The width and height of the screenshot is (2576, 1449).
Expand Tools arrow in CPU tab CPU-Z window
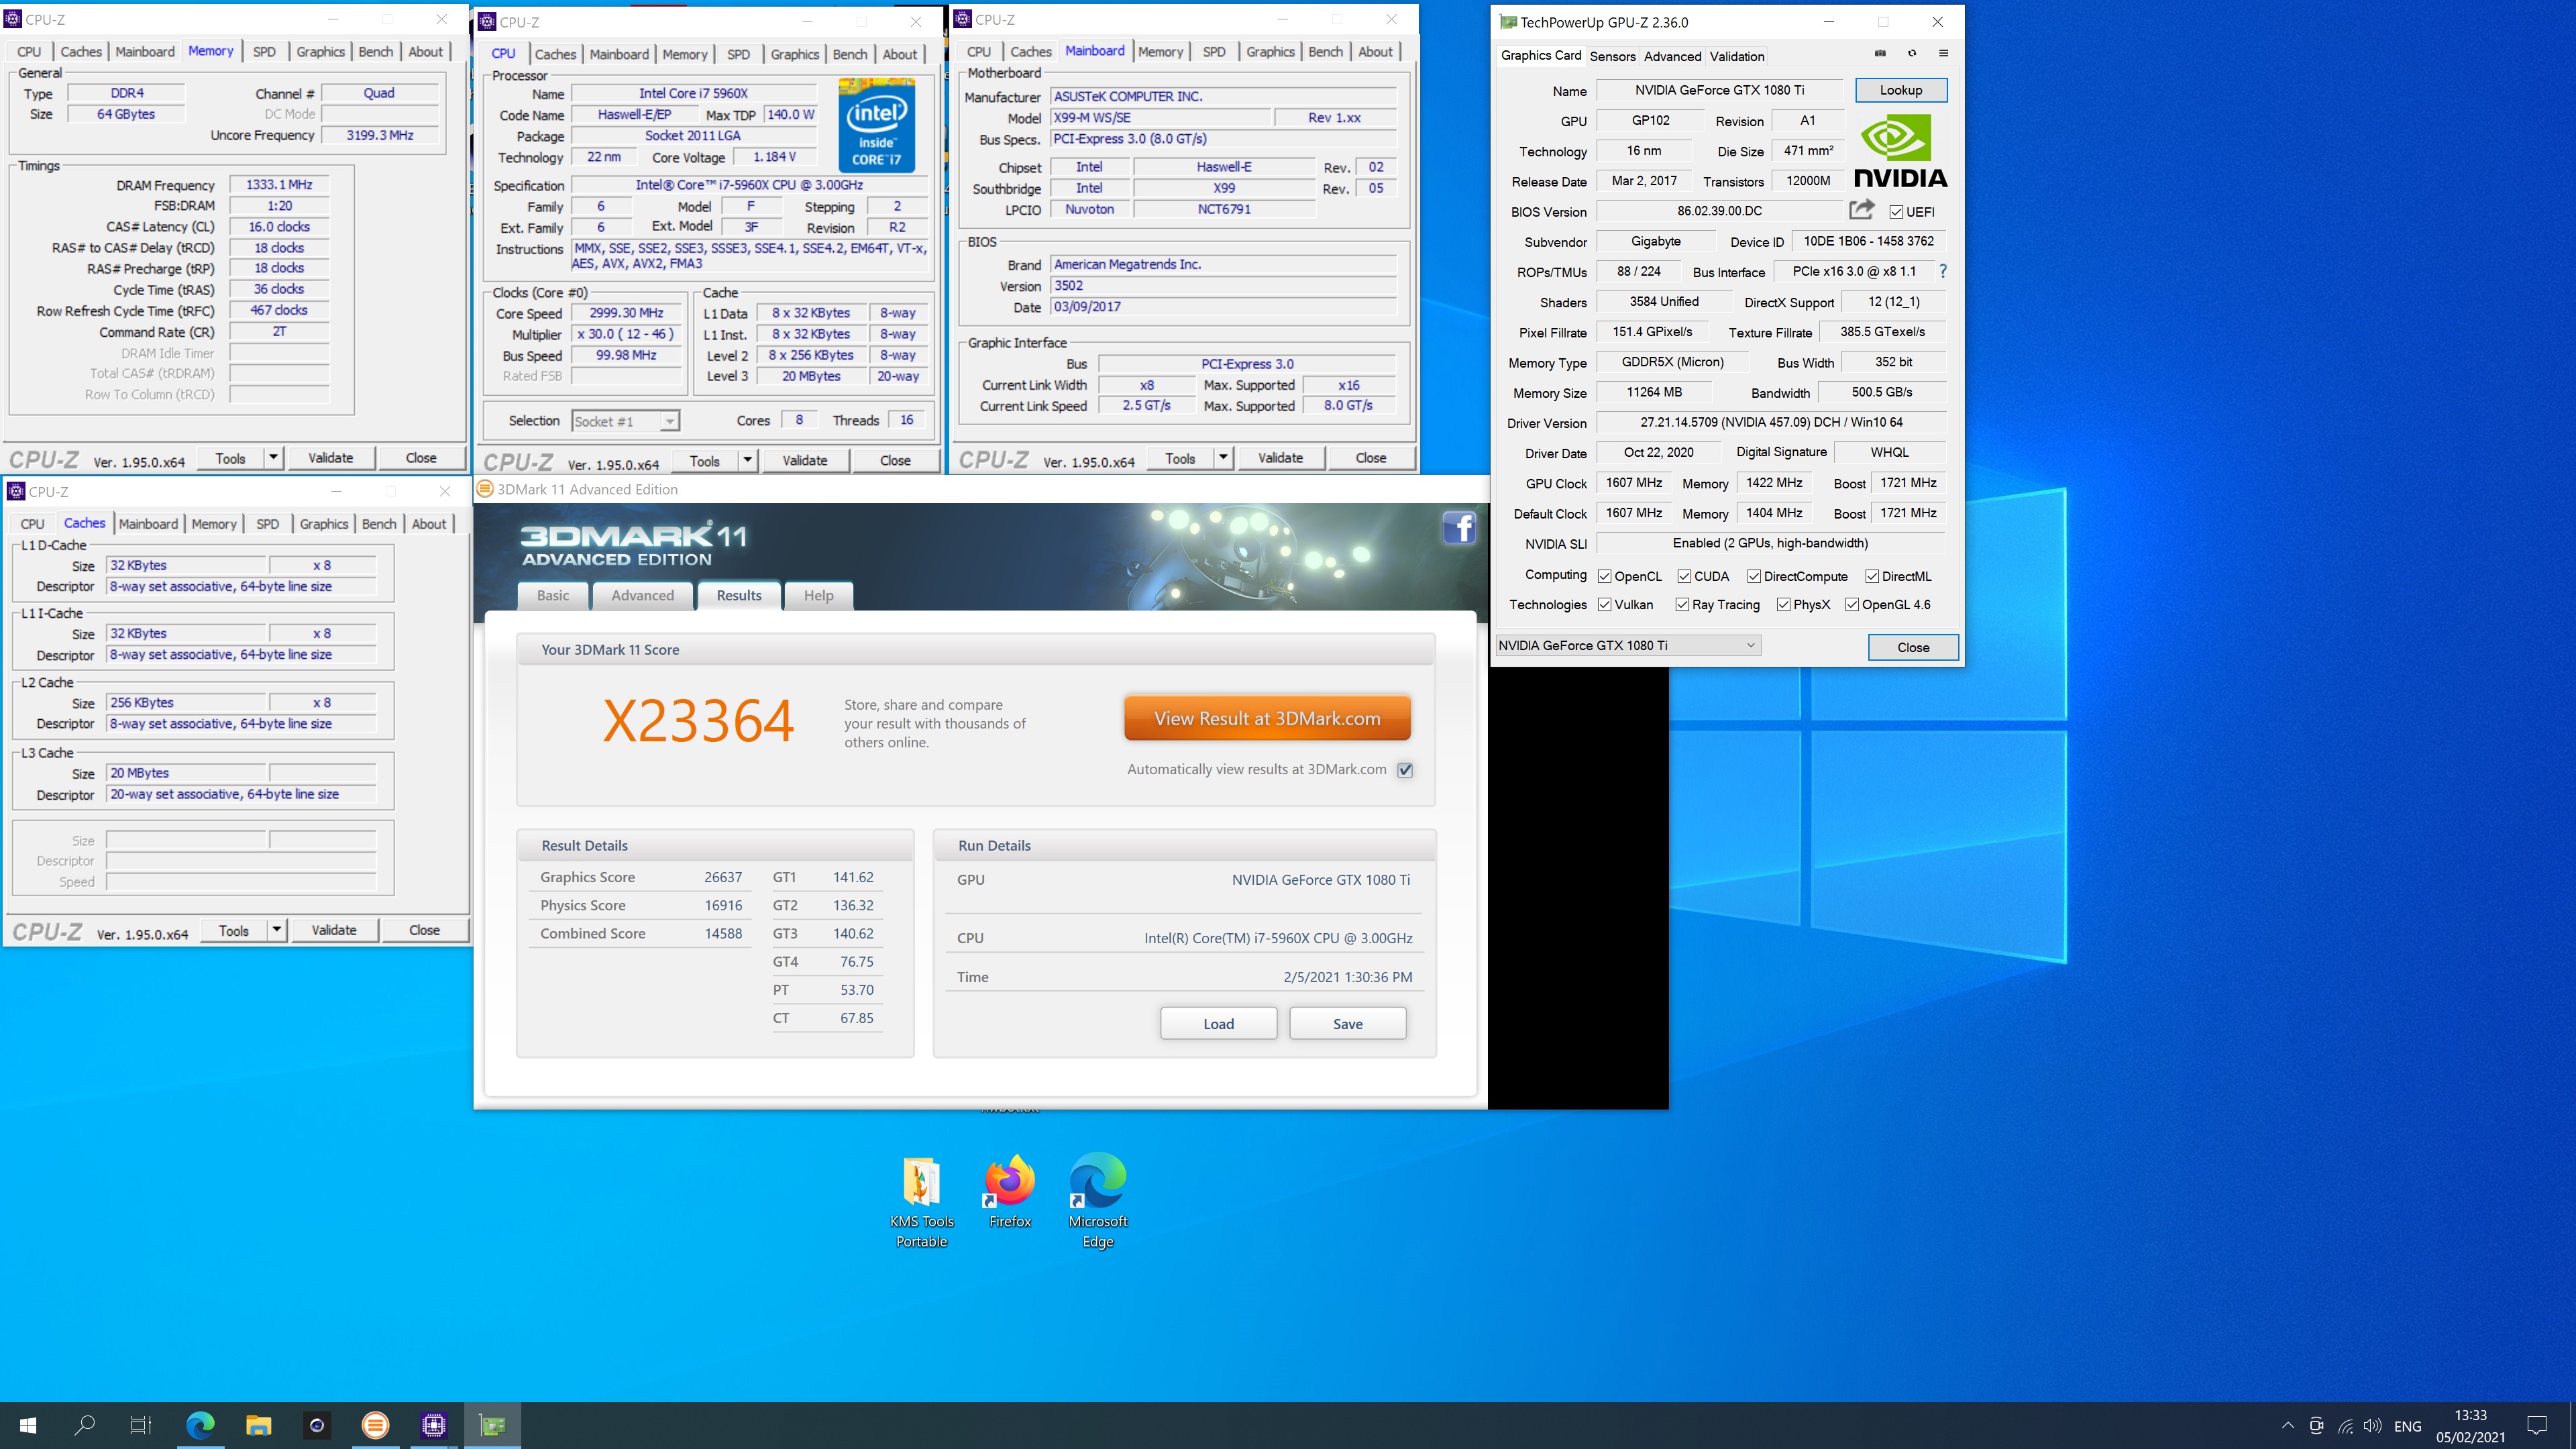(x=747, y=460)
